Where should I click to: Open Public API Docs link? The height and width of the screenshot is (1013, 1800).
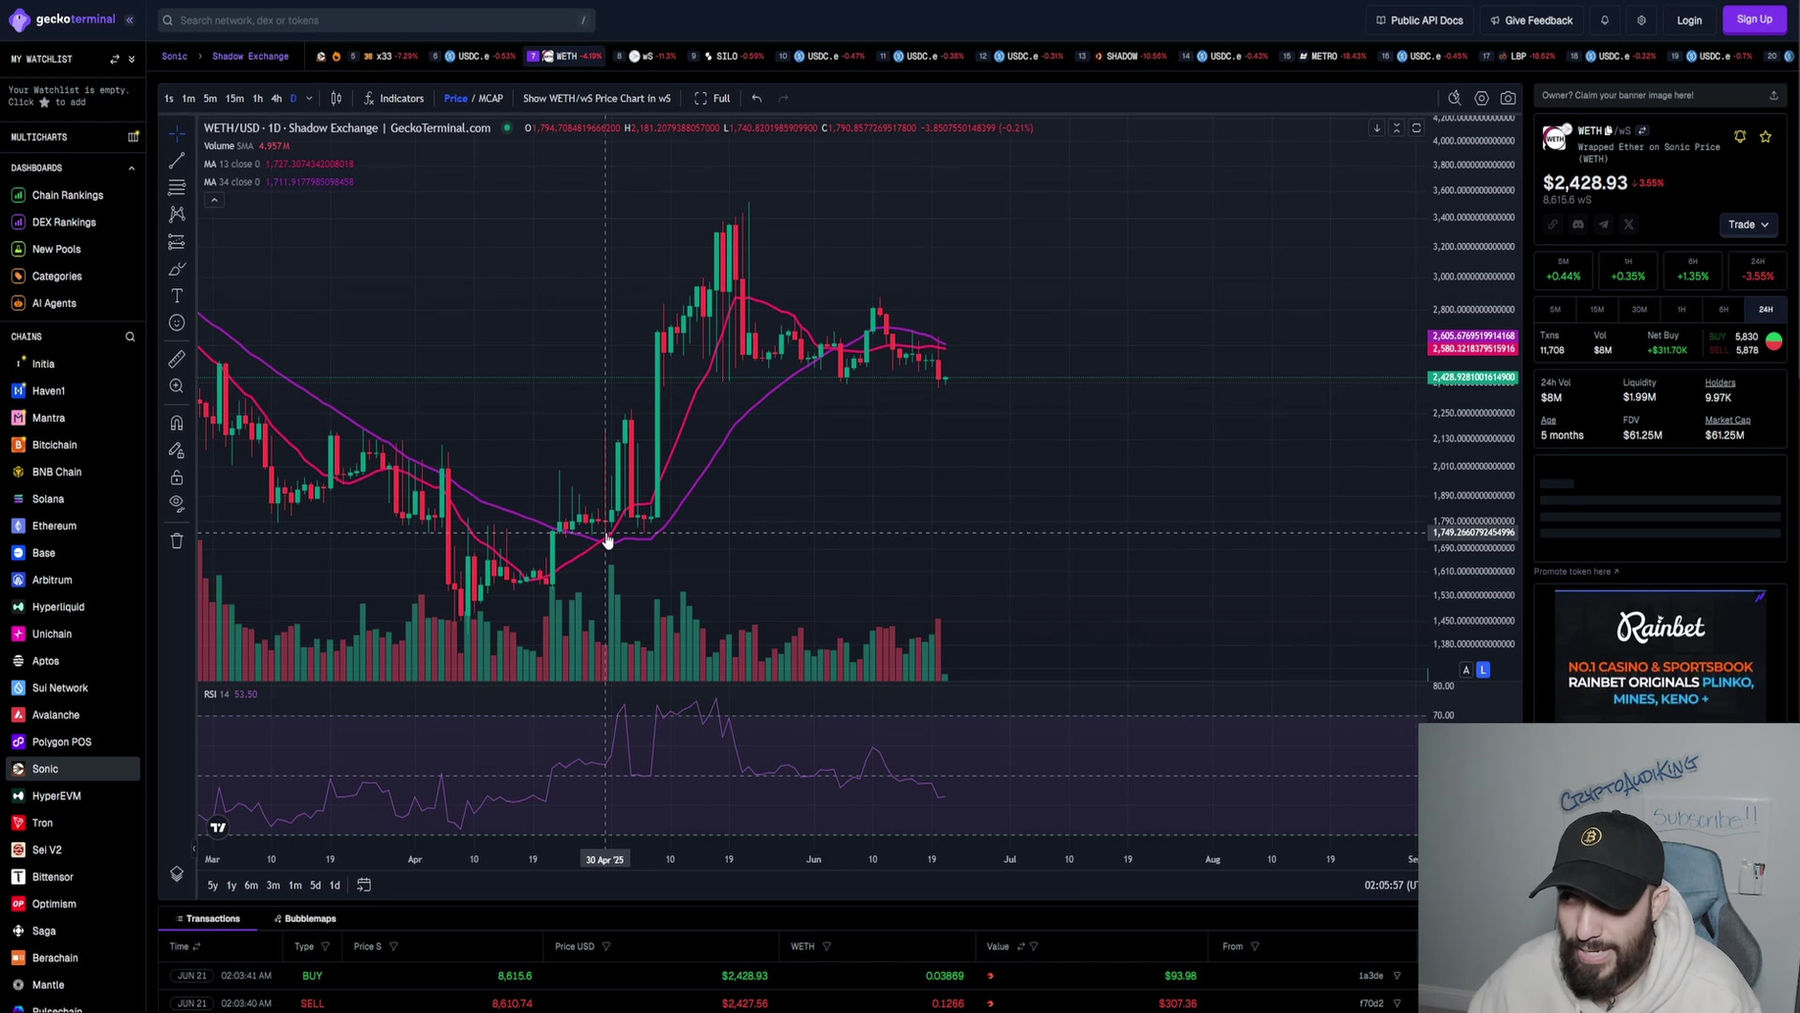tap(1419, 20)
